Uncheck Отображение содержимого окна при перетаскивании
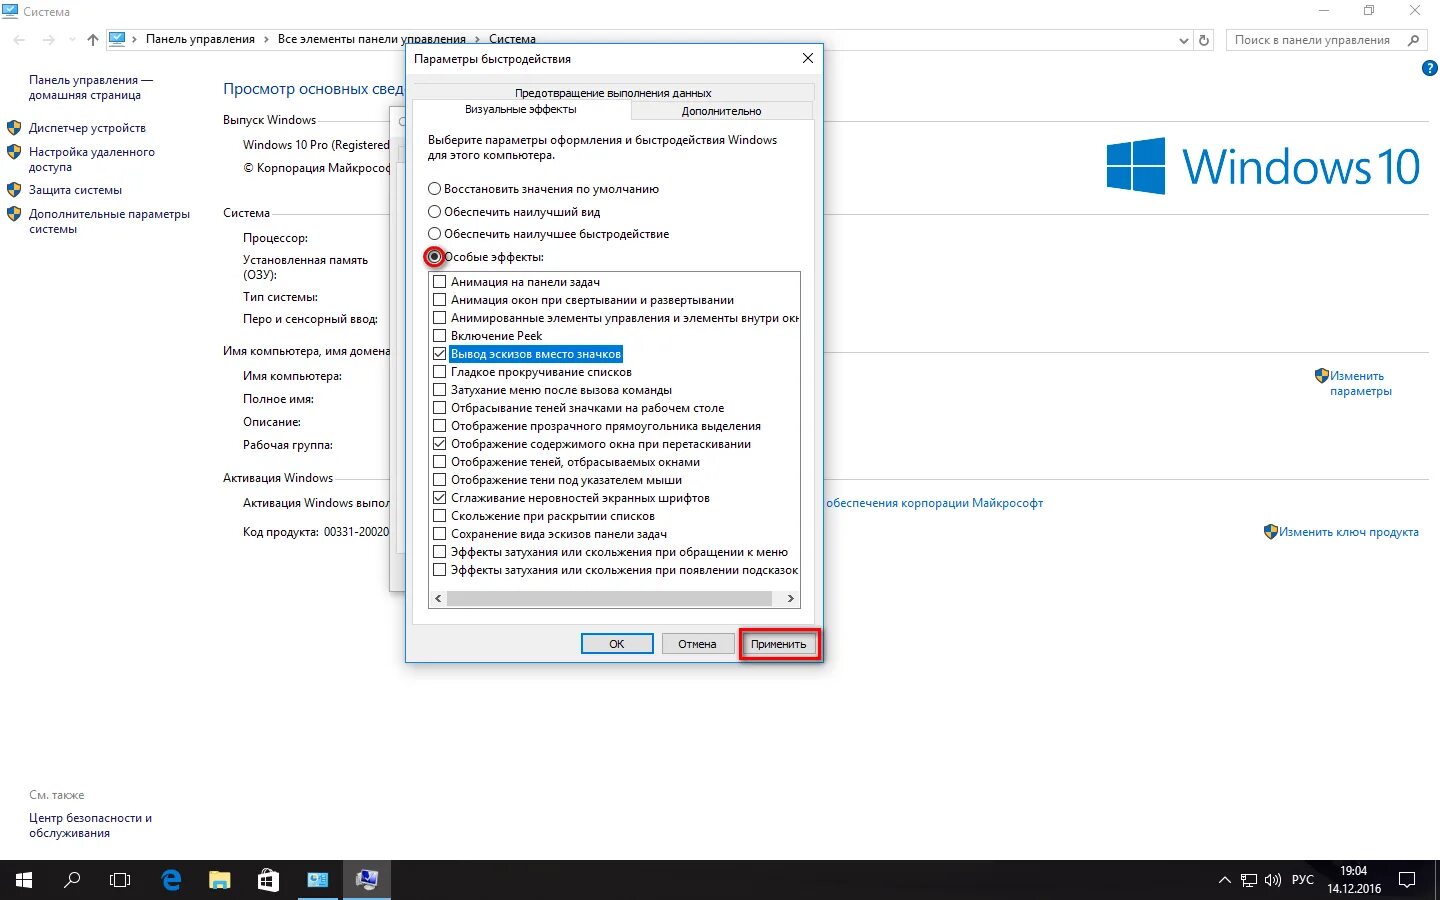 pyautogui.click(x=439, y=444)
